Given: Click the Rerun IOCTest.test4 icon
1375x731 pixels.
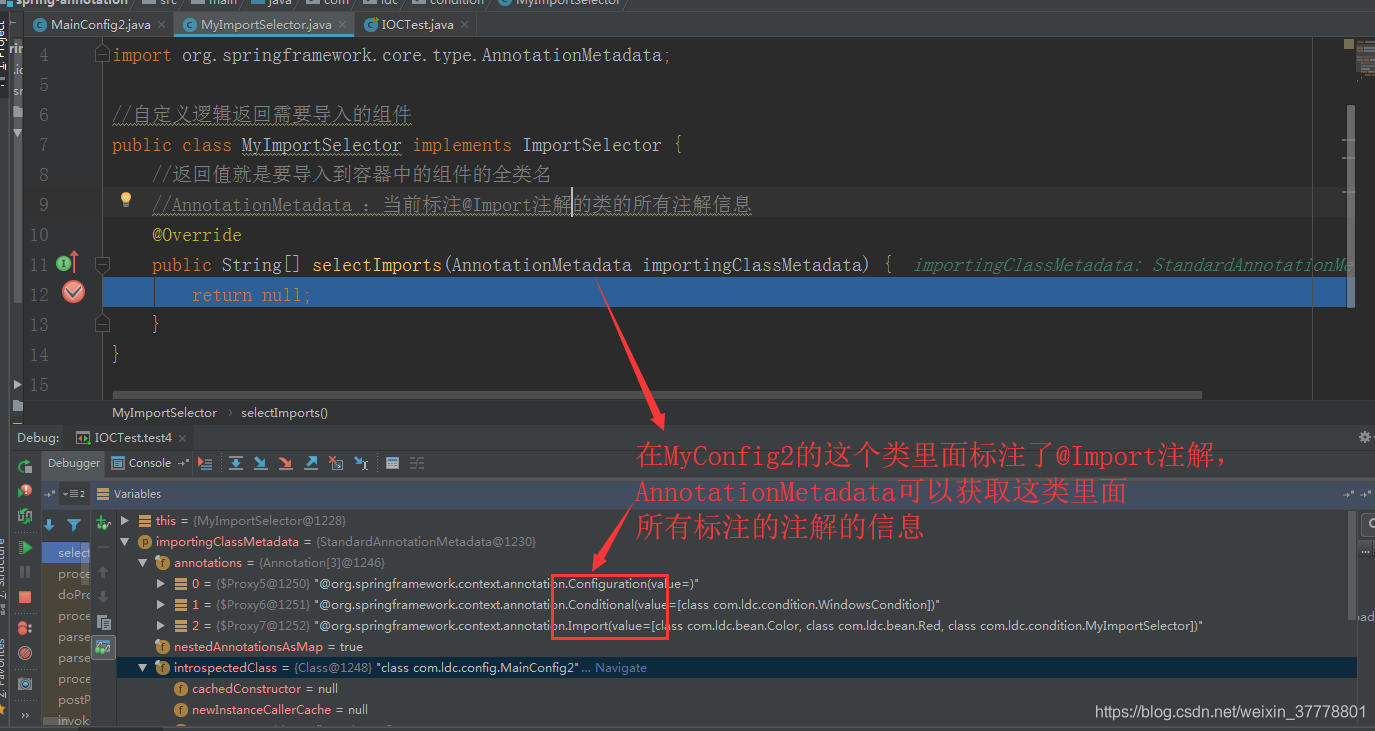Looking at the screenshot, I should click(25, 466).
